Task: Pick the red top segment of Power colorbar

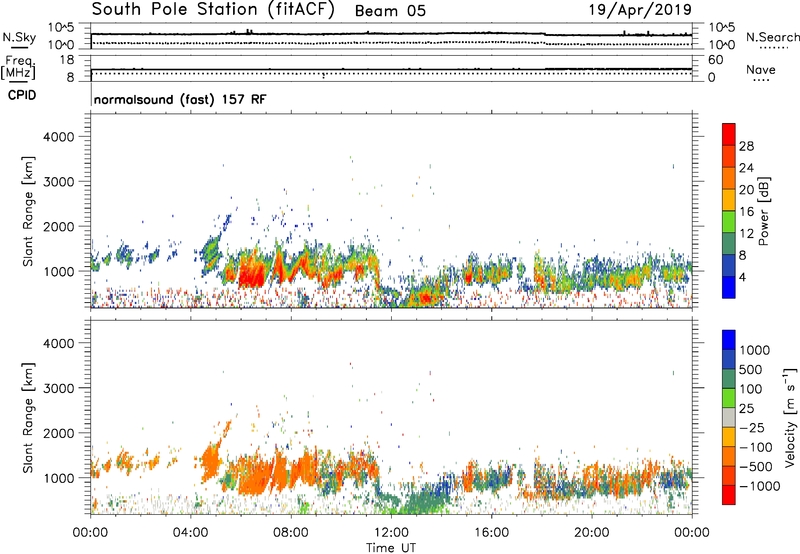Action: (729, 135)
